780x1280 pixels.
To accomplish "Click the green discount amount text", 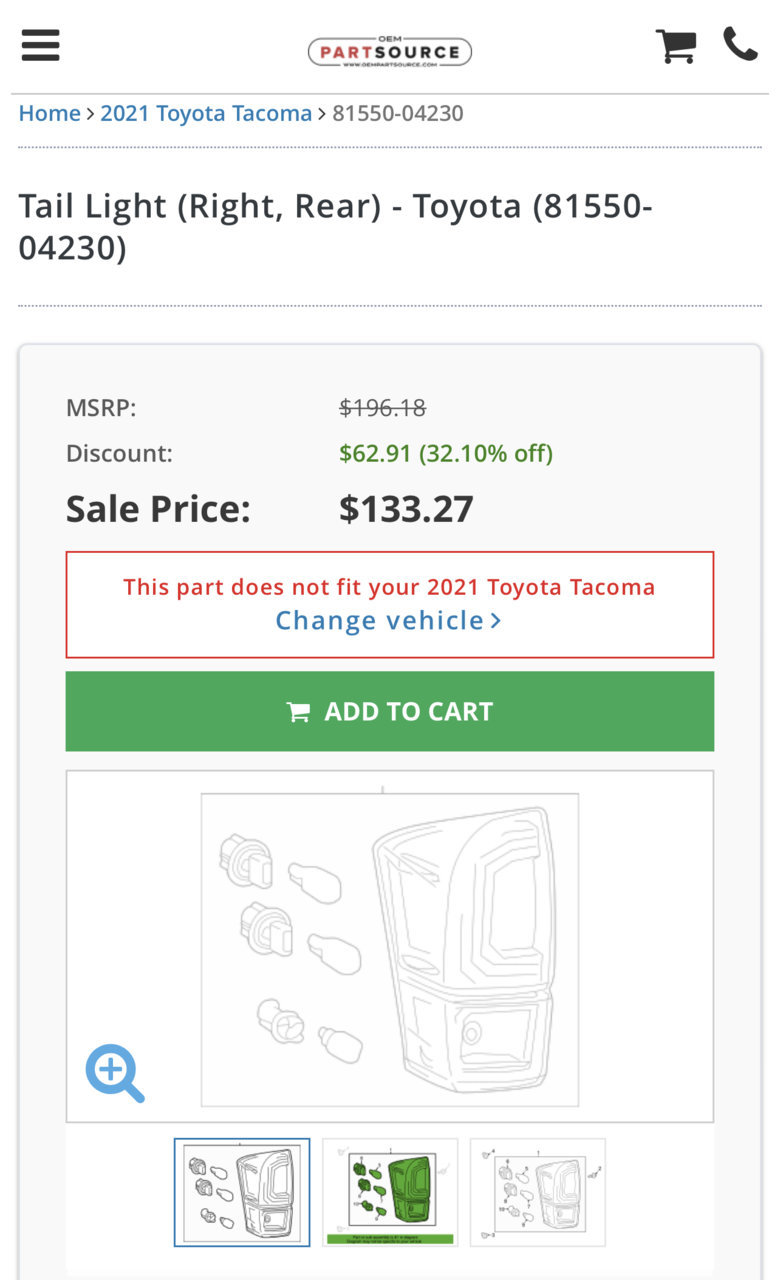I will (446, 453).
